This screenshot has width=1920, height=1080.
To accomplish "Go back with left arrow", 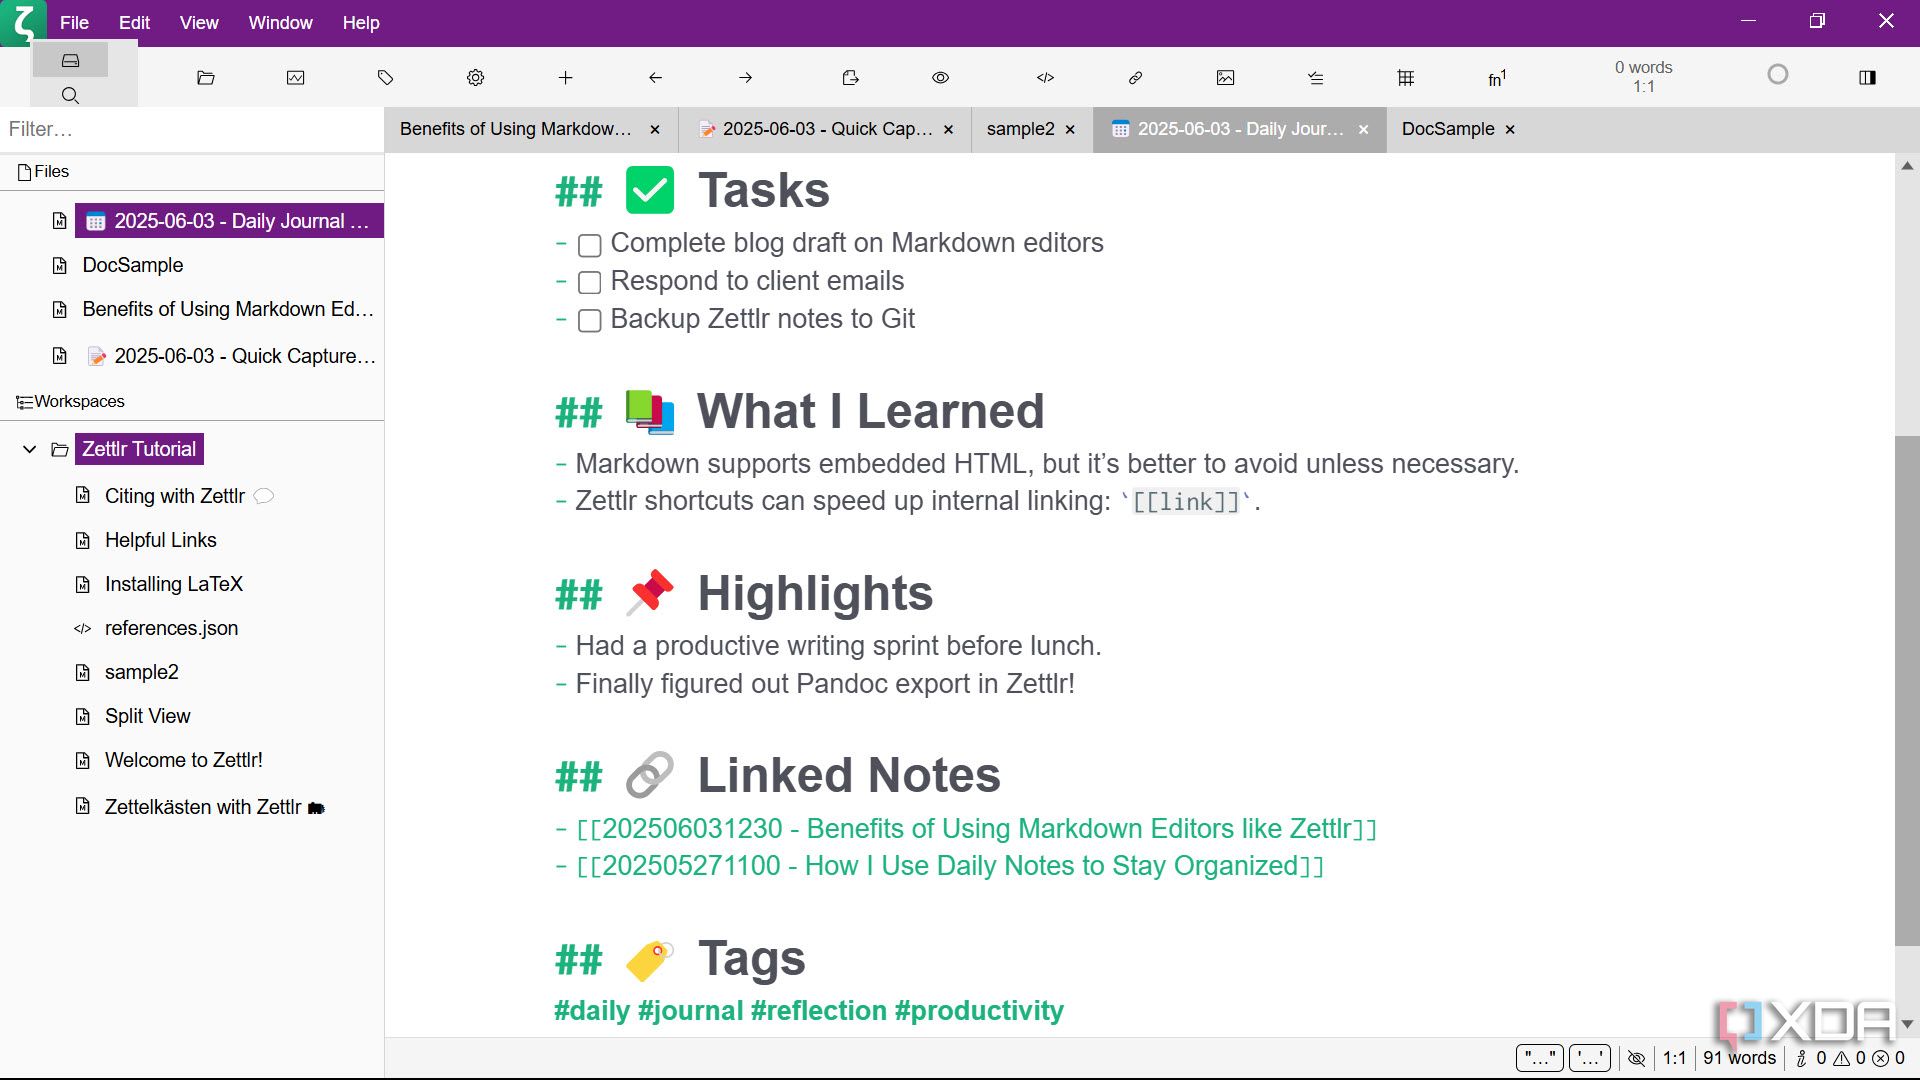I will point(656,77).
